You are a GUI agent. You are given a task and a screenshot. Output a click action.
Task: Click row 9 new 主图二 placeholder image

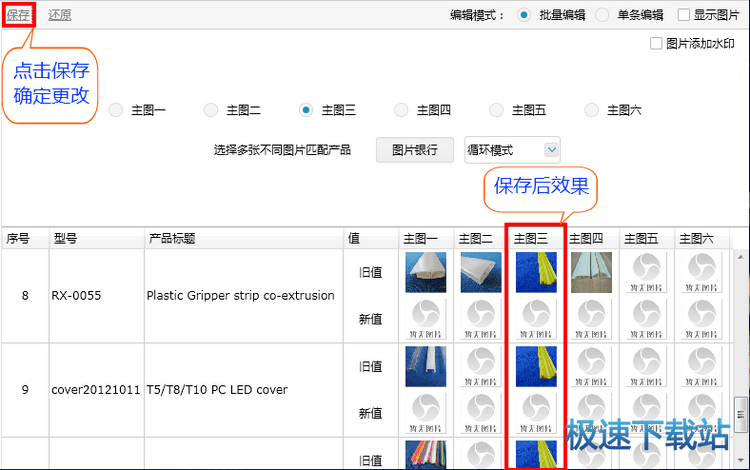pos(481,413)
